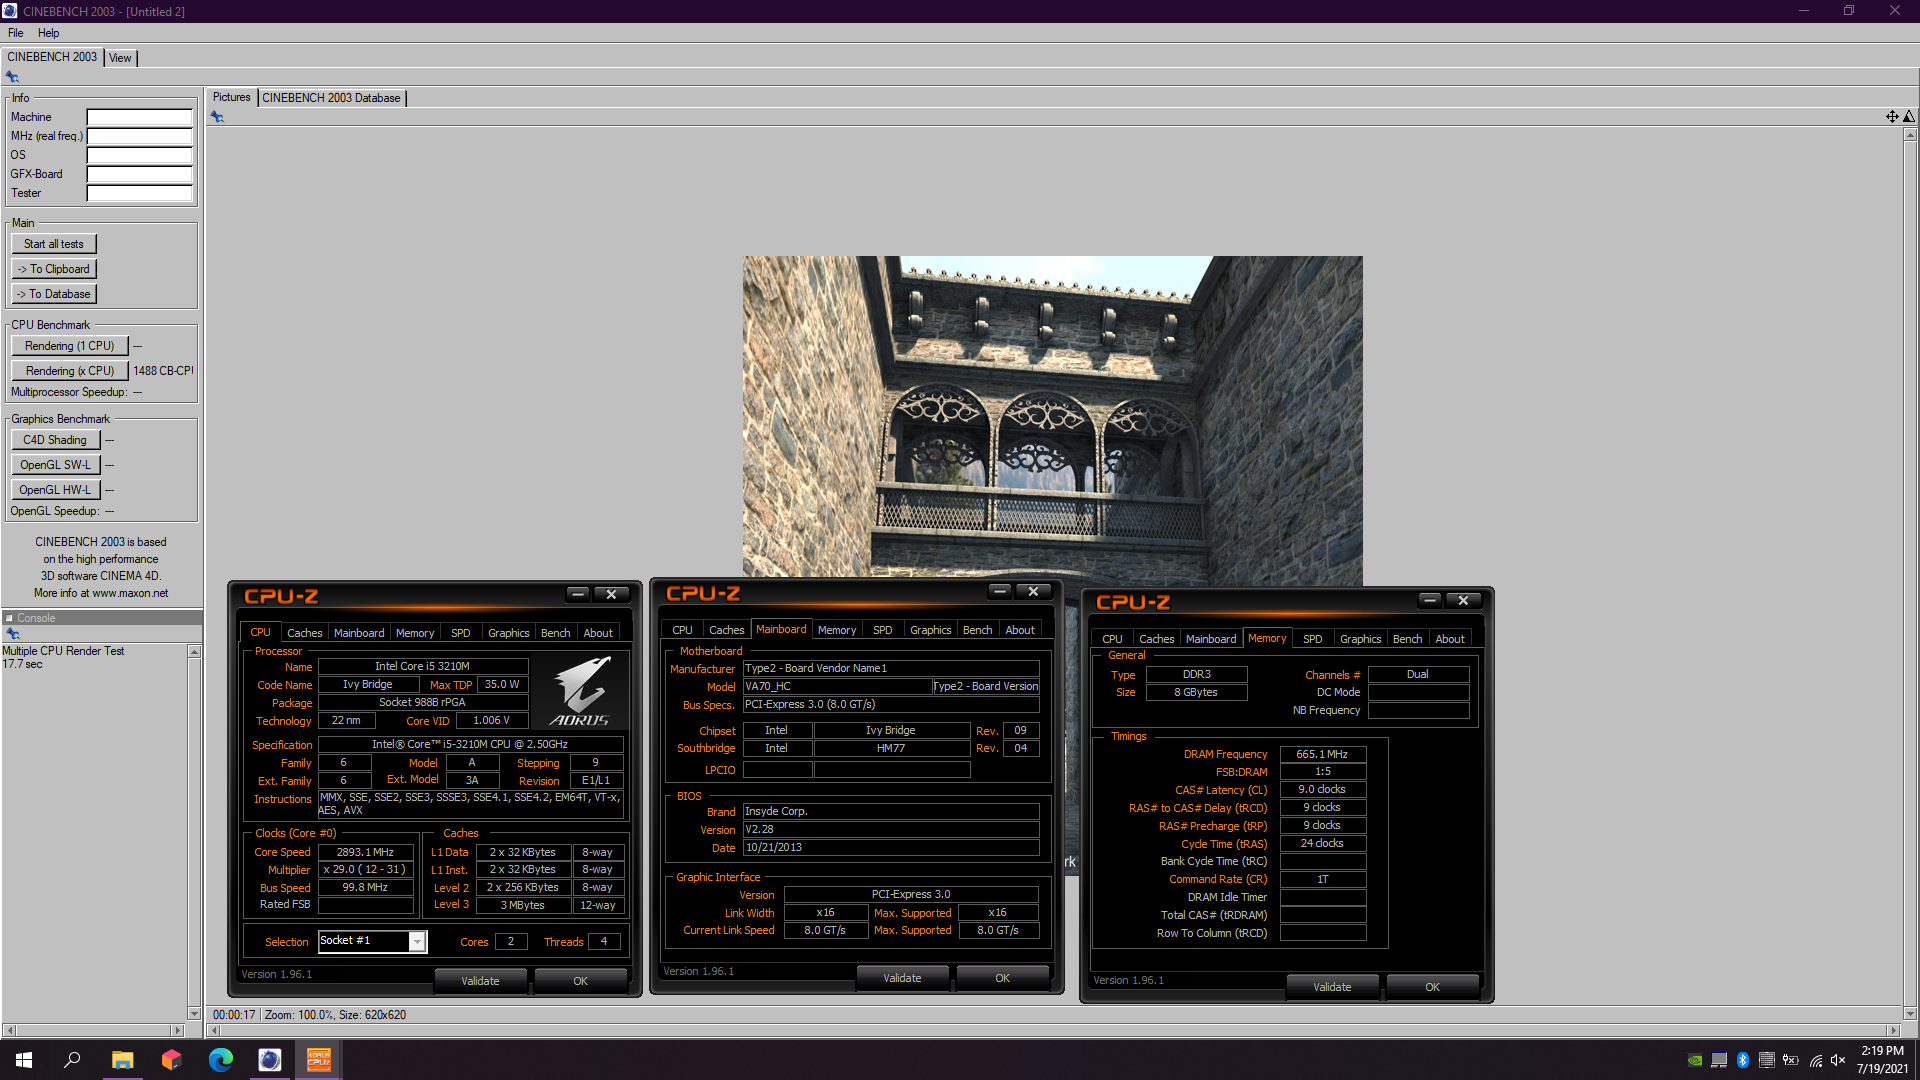This screenshot has height=1080, width=1920.
Task: Click the AORUS logo in CPU-Z
Action: tap(579, 691)
